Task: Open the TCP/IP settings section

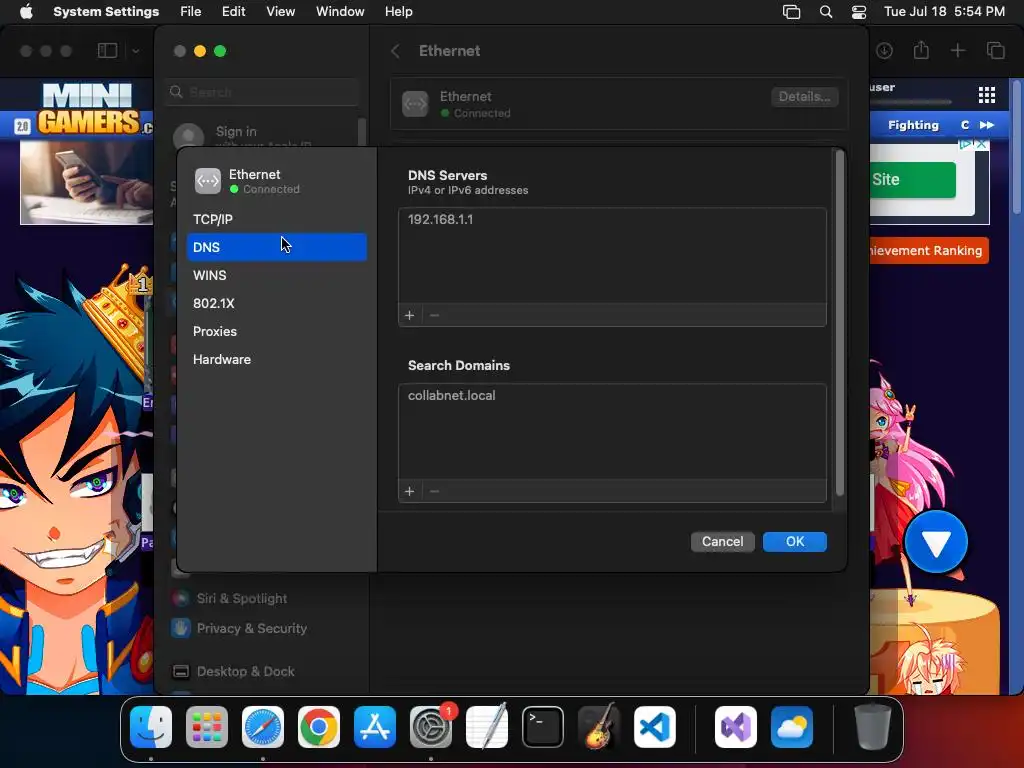Action: 277,219
